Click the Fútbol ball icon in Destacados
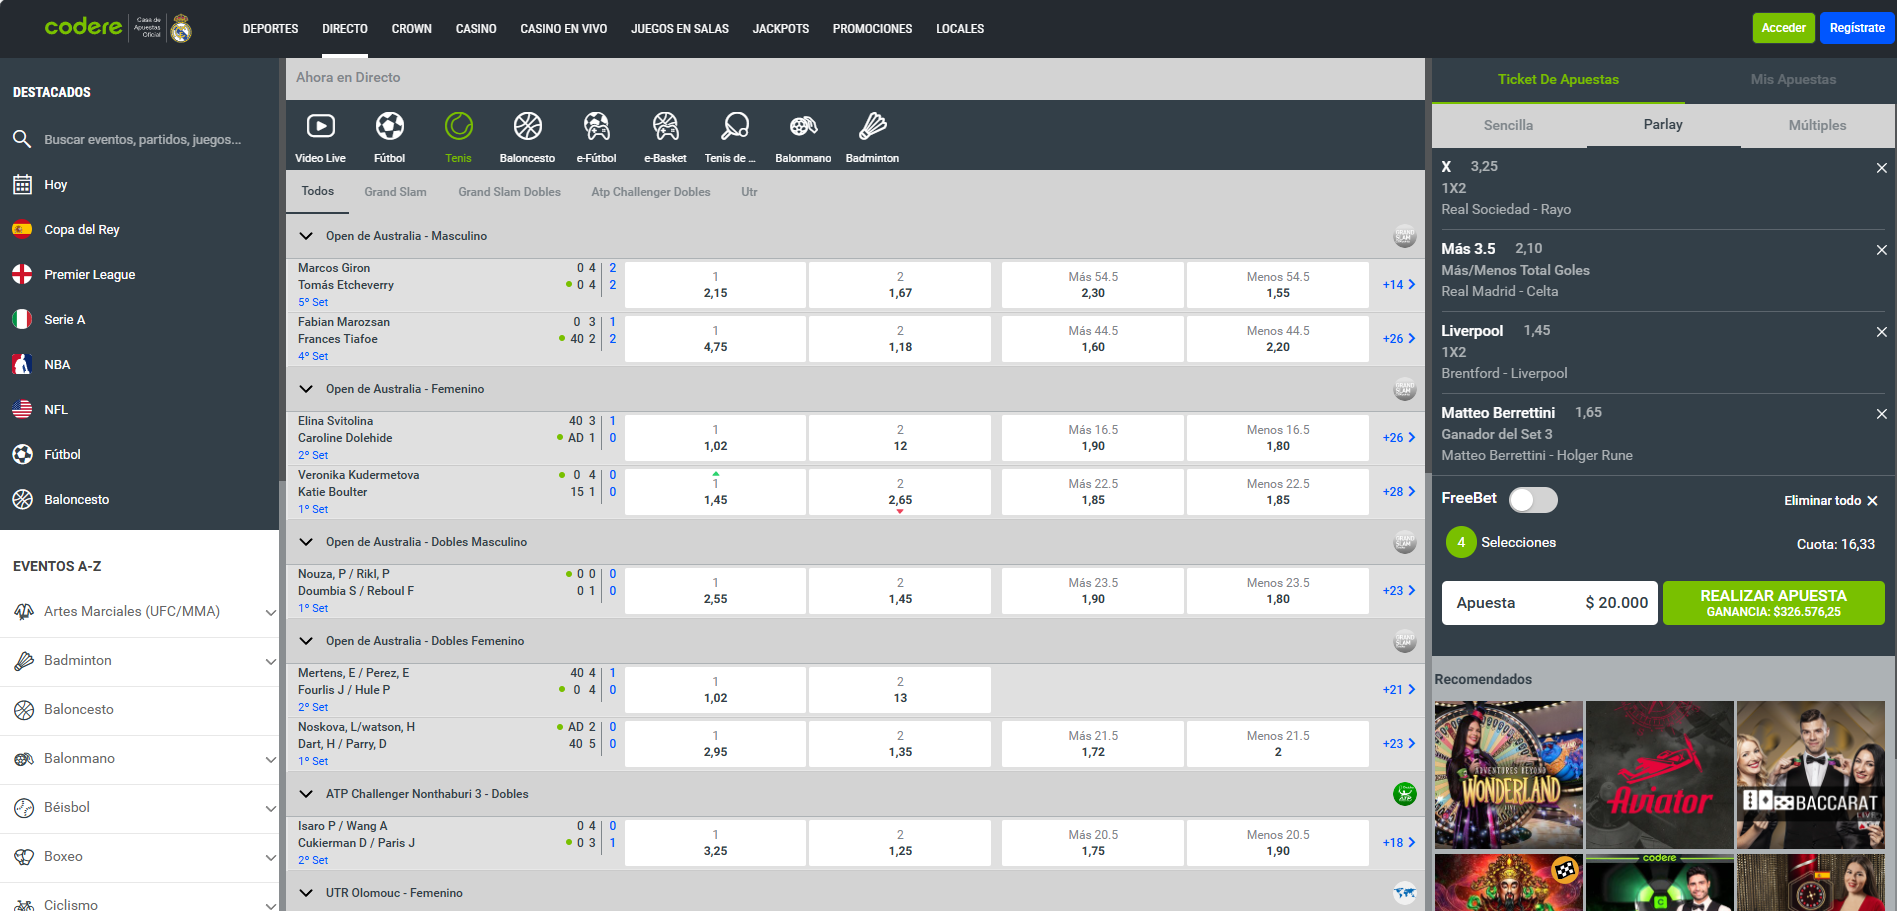1897x911 pixels. point(22,454)
